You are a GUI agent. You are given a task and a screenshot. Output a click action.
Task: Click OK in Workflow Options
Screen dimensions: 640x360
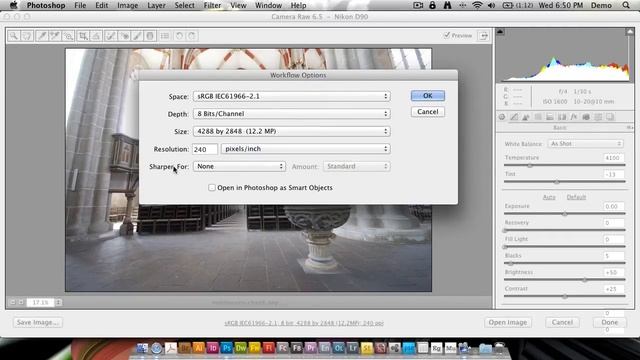click(x=428, y=96)
